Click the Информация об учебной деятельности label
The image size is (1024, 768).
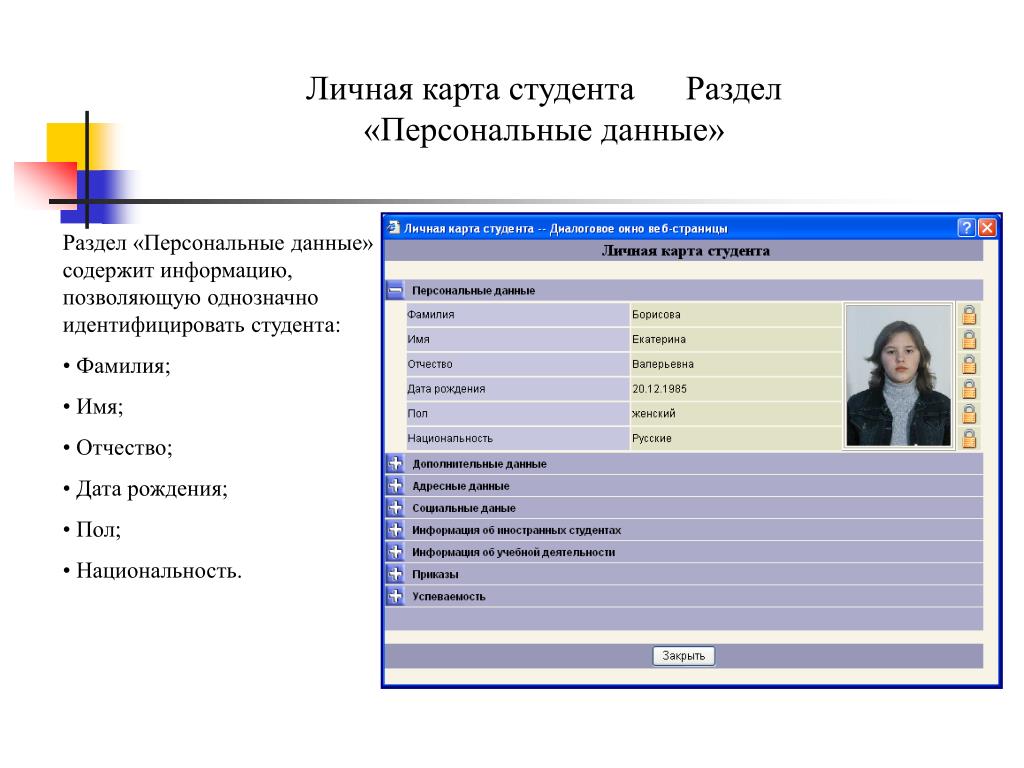point(513,552)
